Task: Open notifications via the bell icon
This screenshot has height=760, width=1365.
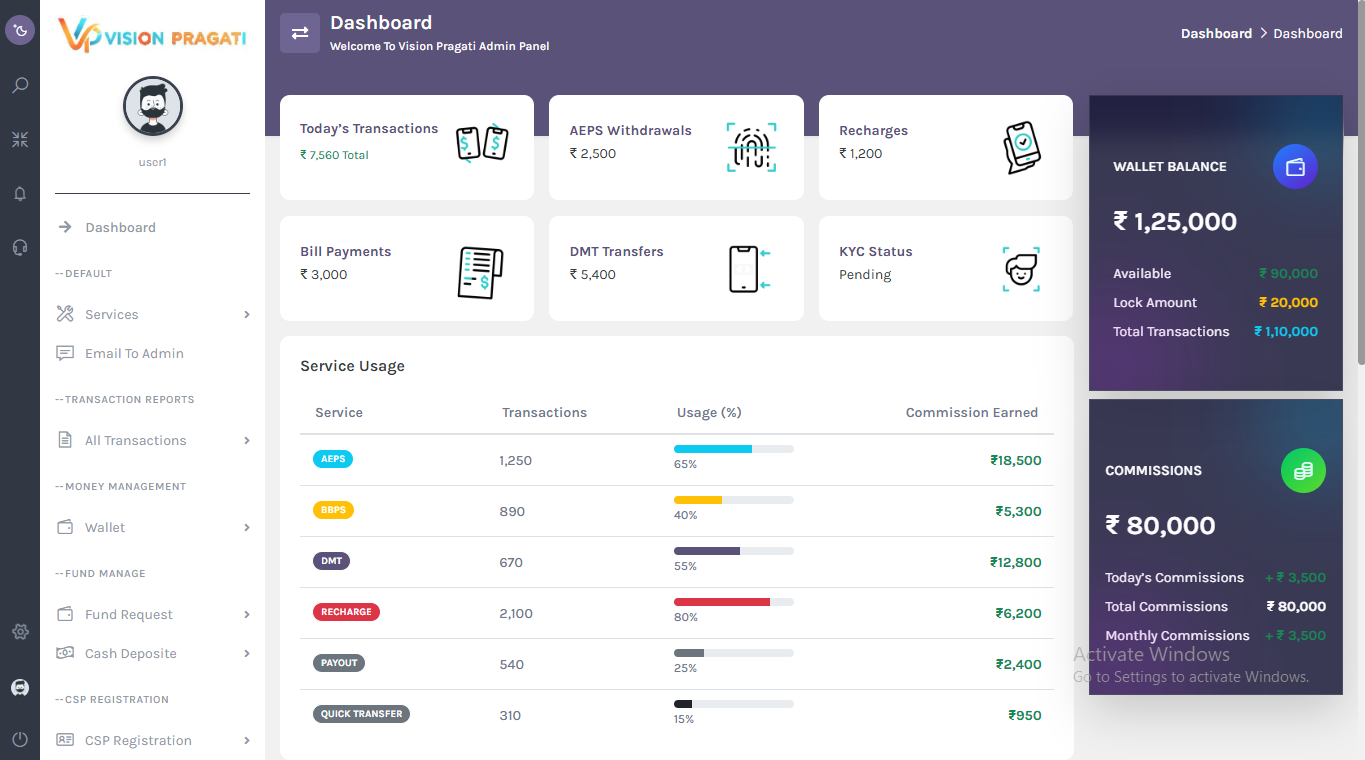Action: 20,194
